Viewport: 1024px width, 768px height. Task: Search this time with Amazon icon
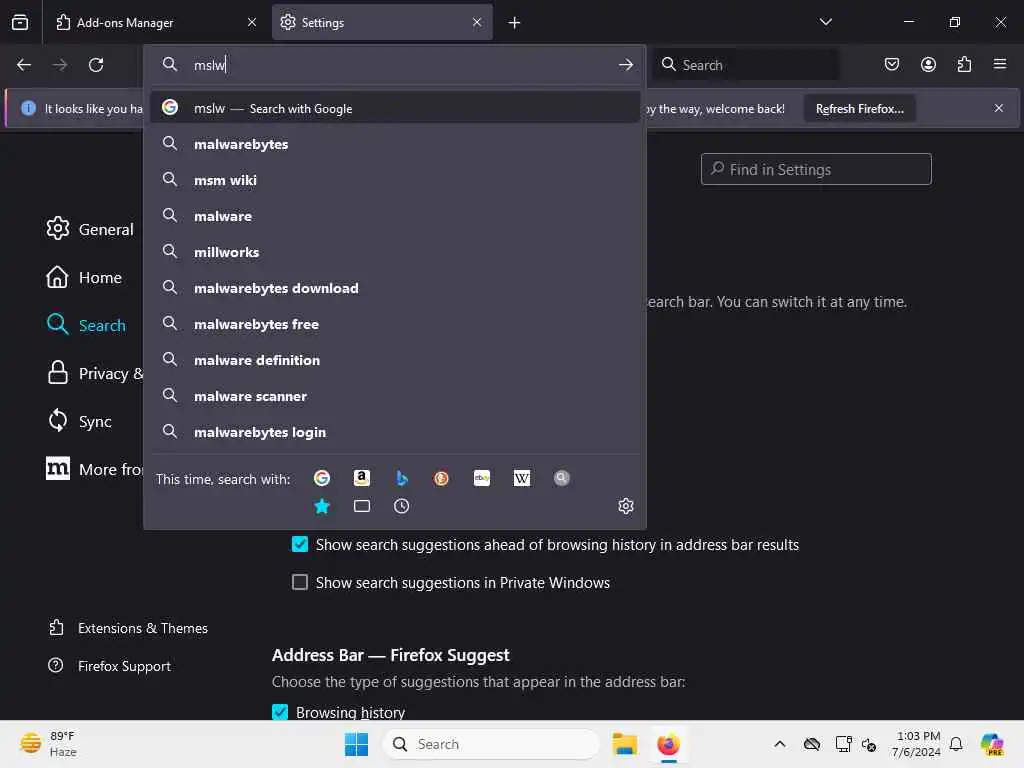pyautogui.click(x=362, y=478)
